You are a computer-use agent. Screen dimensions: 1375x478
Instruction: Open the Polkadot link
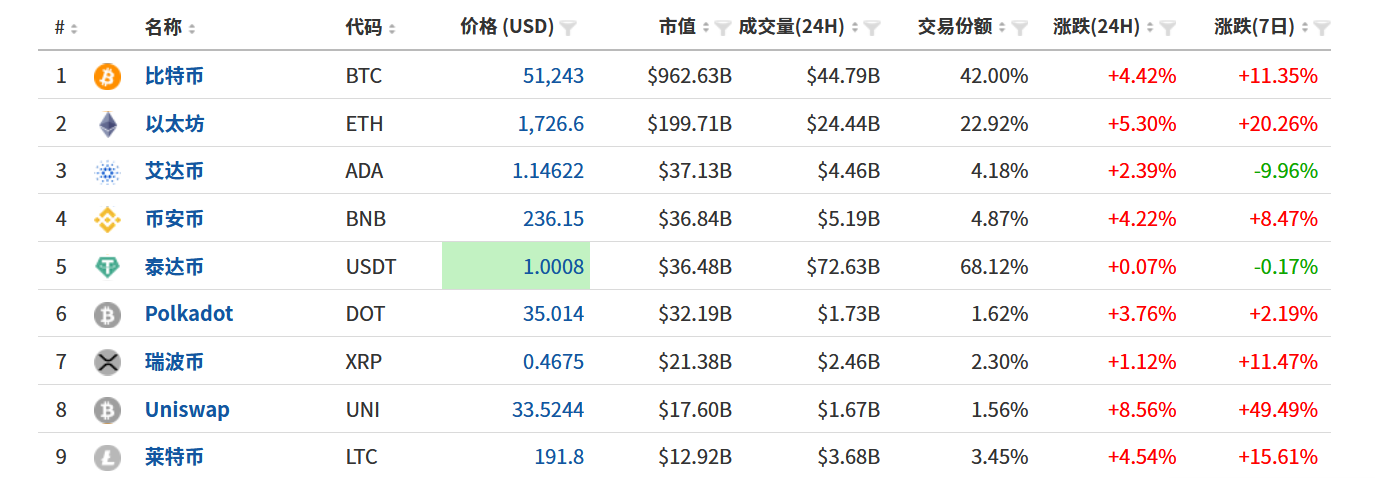click(189, 314)
